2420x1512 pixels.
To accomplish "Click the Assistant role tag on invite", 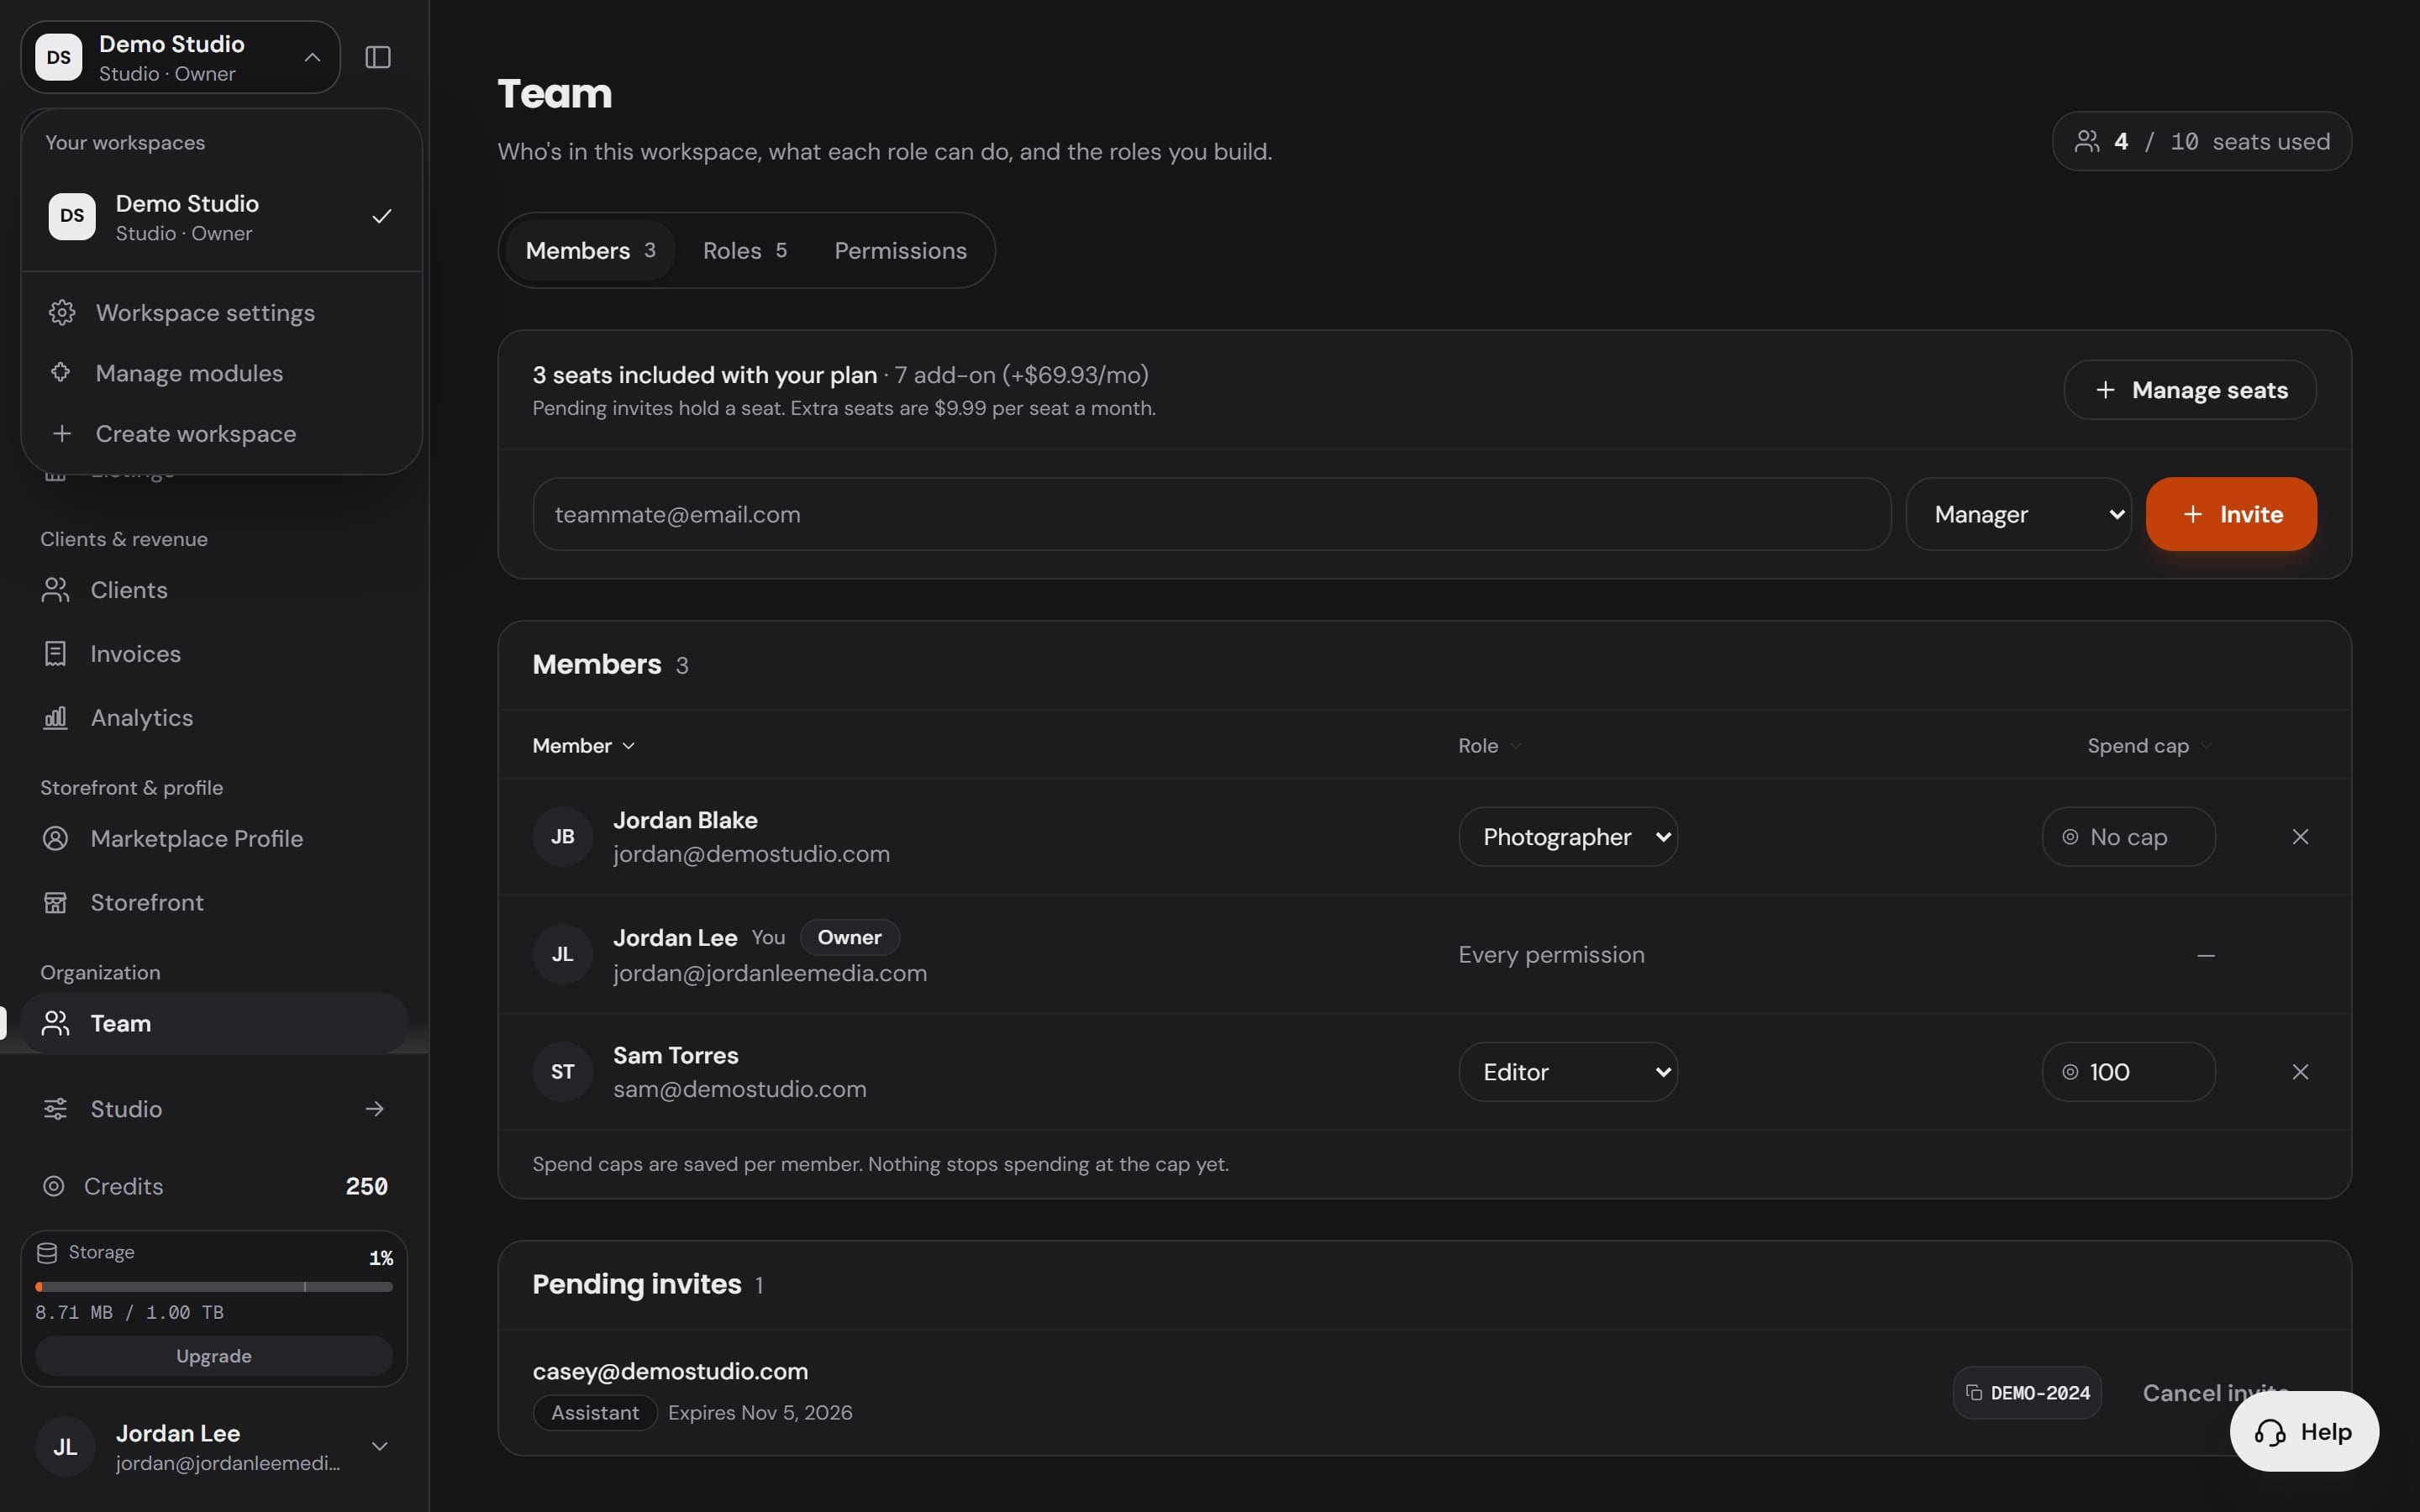I will coord(595,1413).
